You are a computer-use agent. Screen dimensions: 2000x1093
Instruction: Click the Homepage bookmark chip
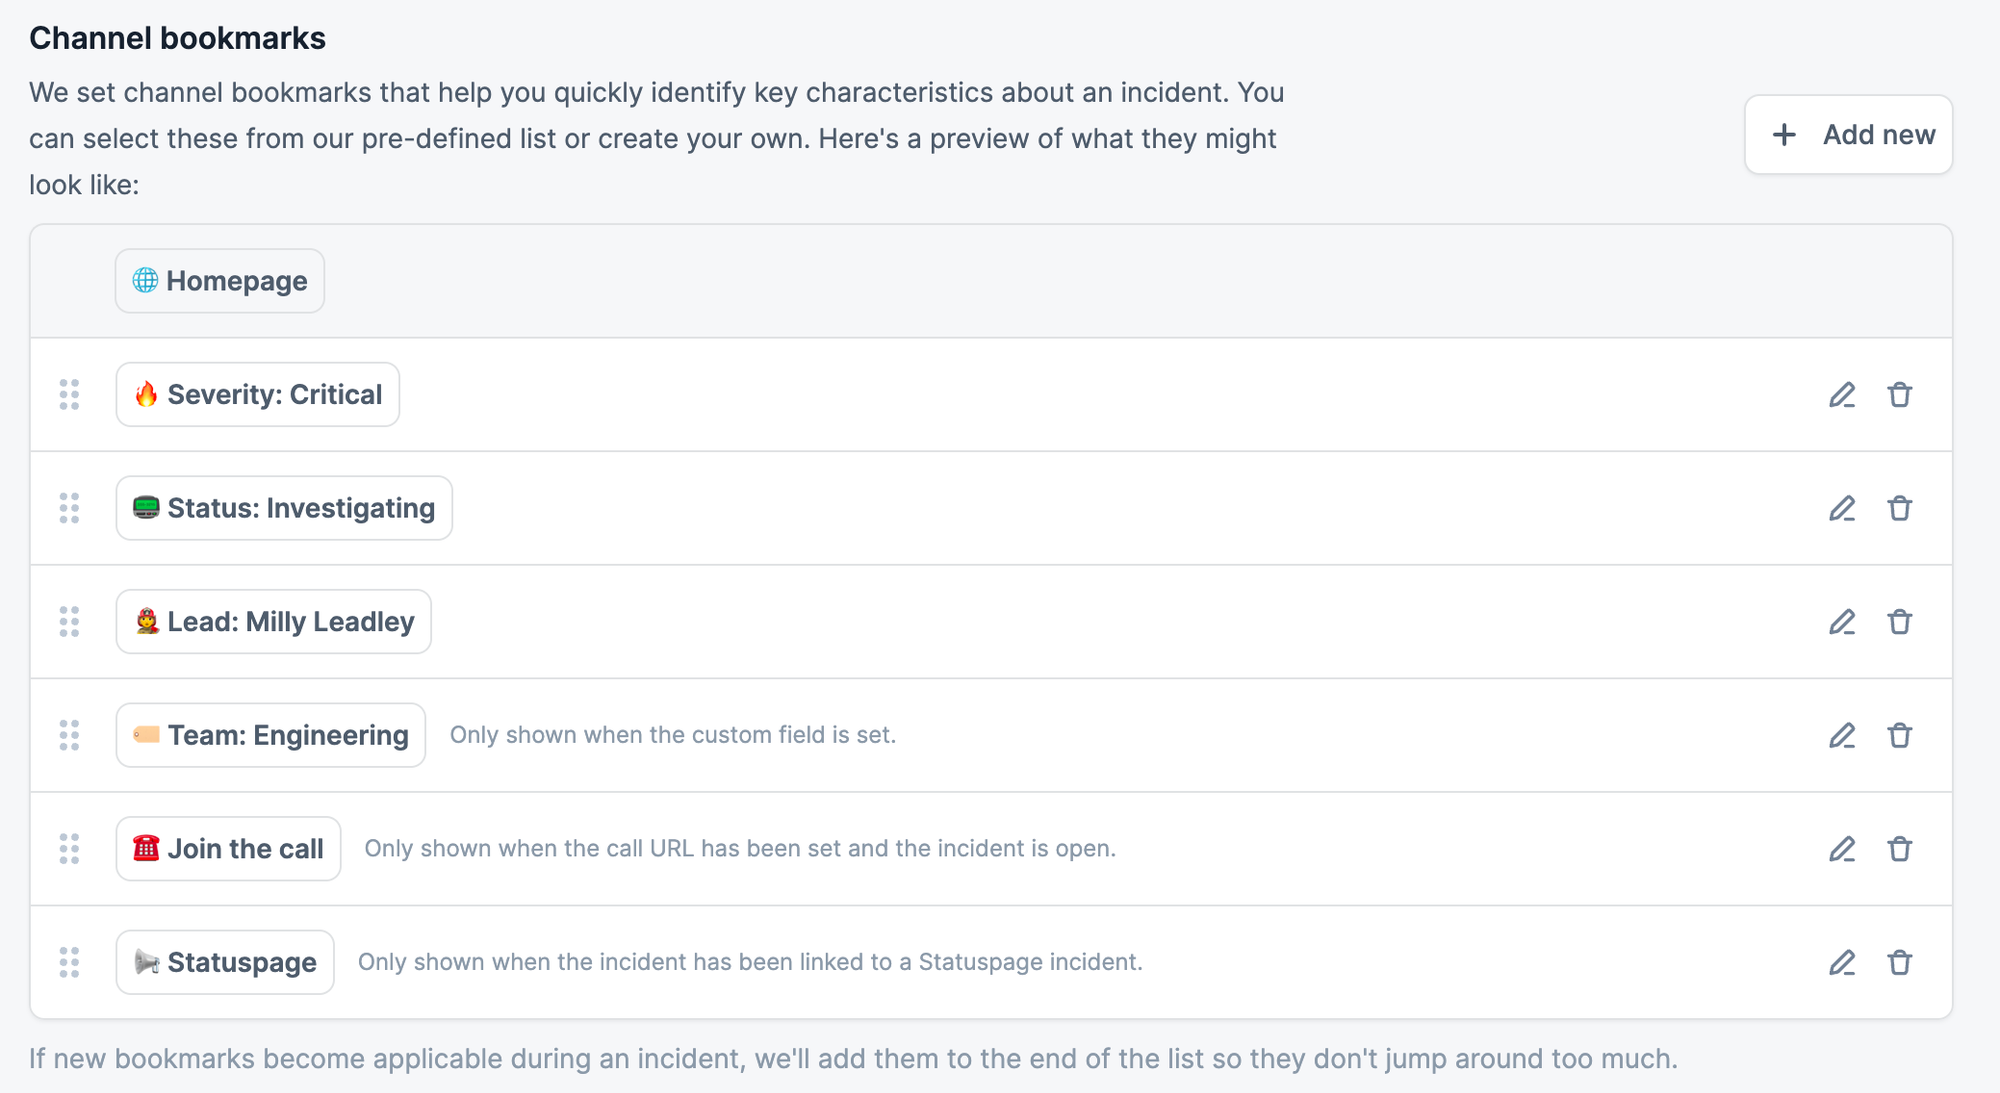point(220,281)
